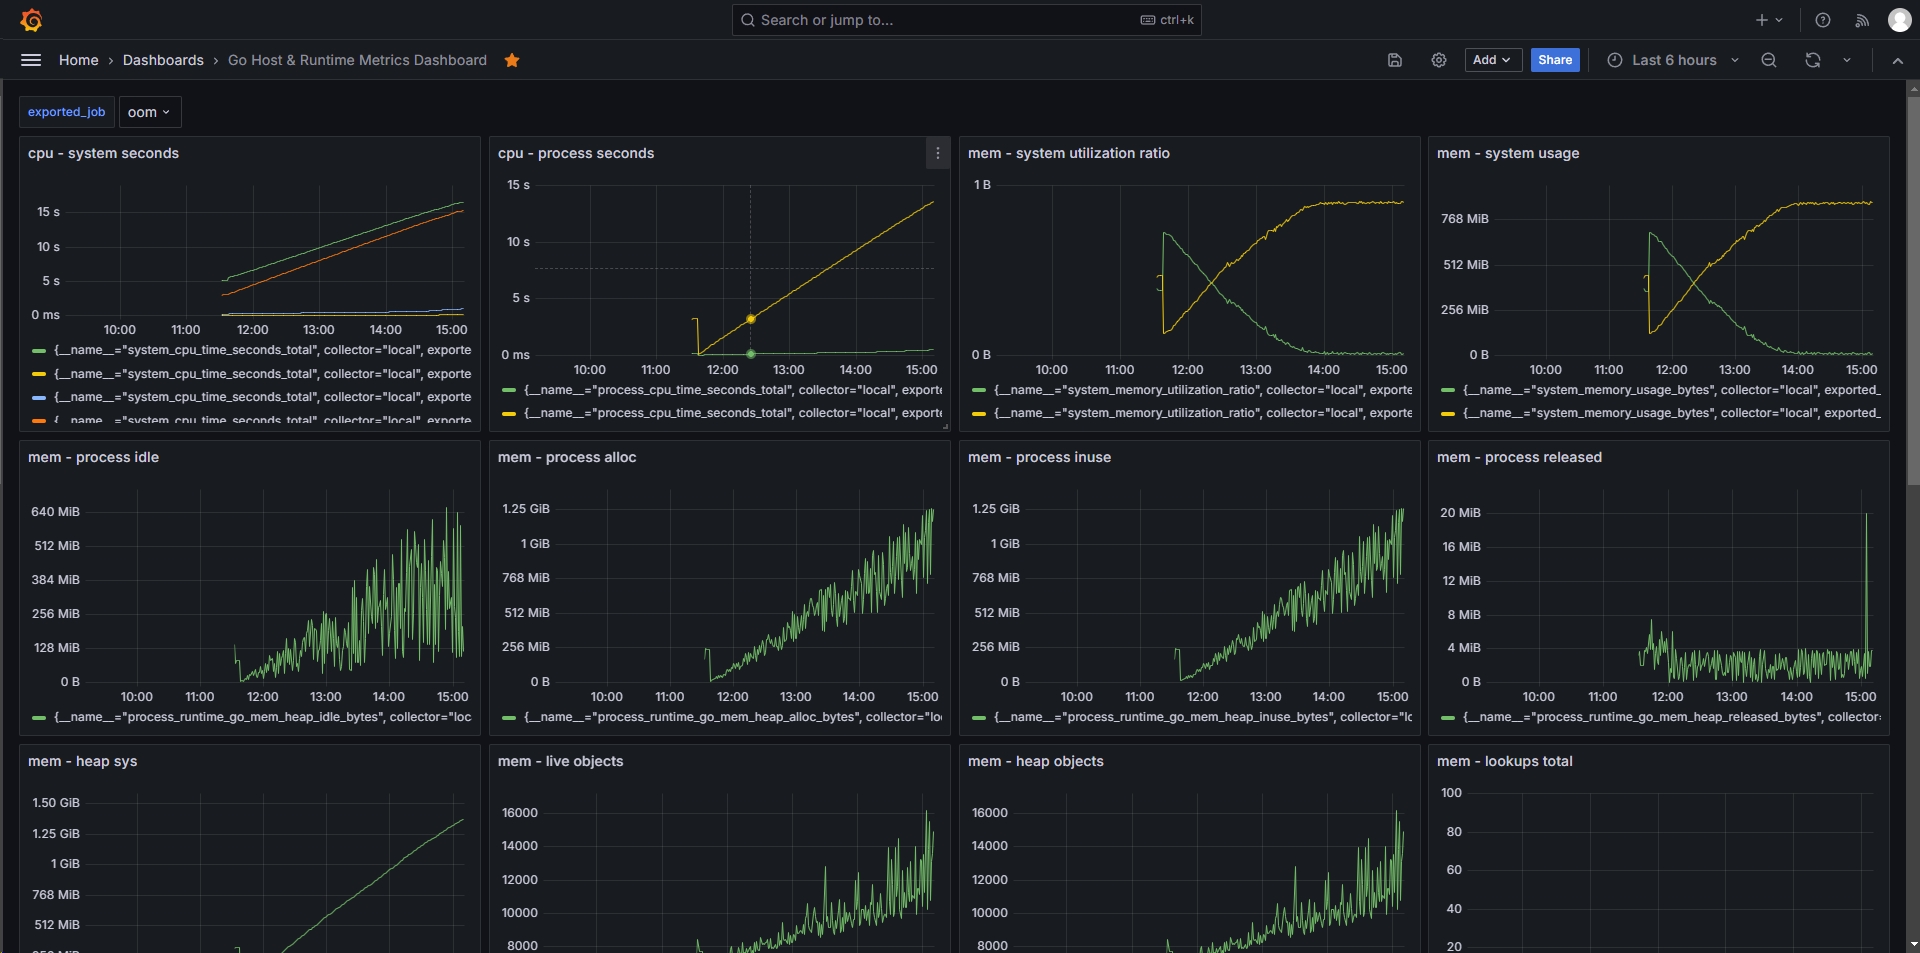Toggle heap_idle_bytes series in process idle legend
Image resolution: width=1920 pixels, height=953 pixels.
(x=262, y=717)
